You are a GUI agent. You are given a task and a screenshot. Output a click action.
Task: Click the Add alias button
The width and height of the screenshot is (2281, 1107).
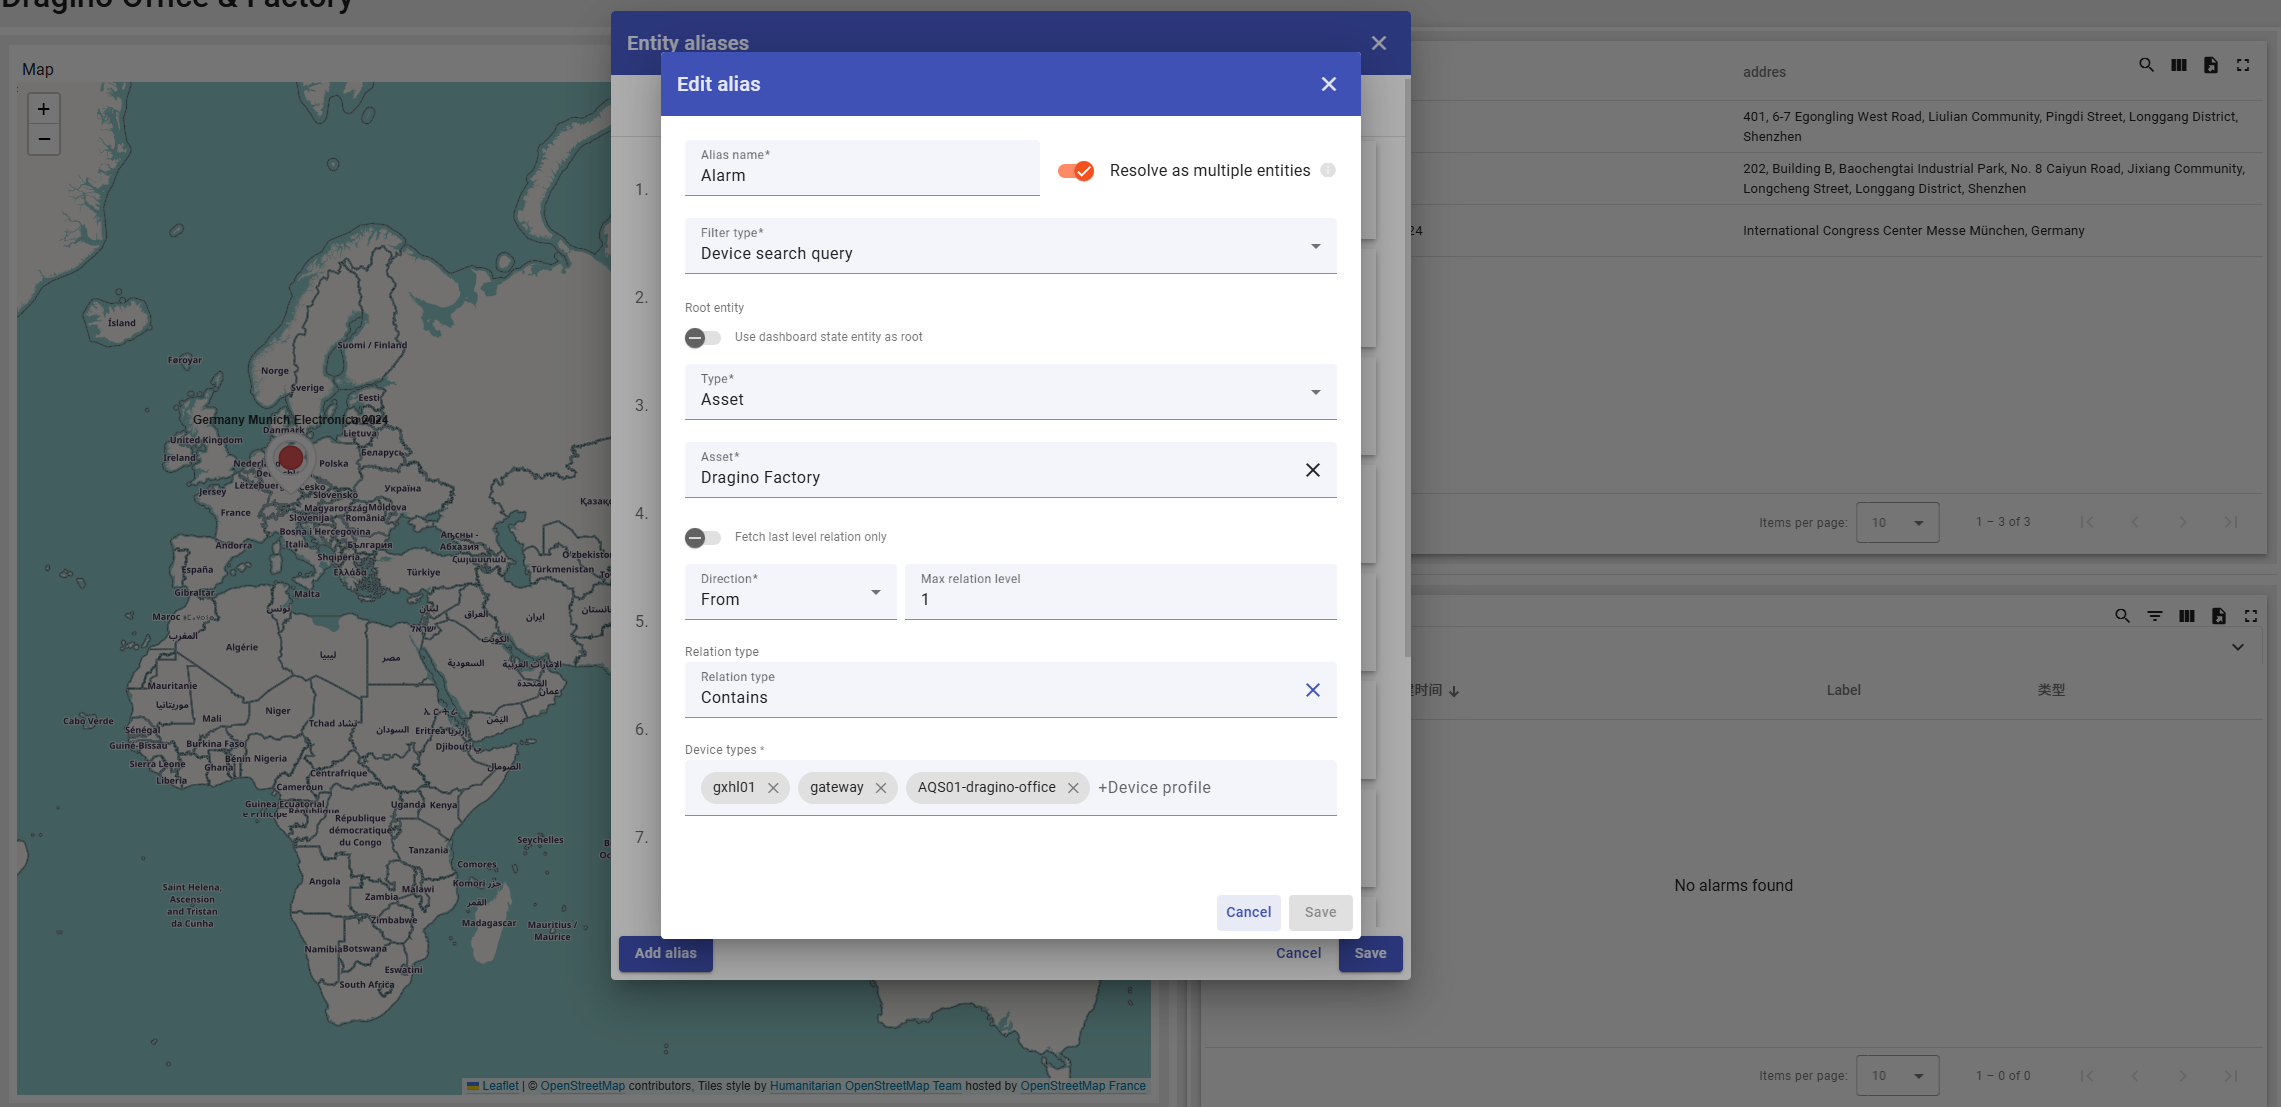(x=665, y=953)
